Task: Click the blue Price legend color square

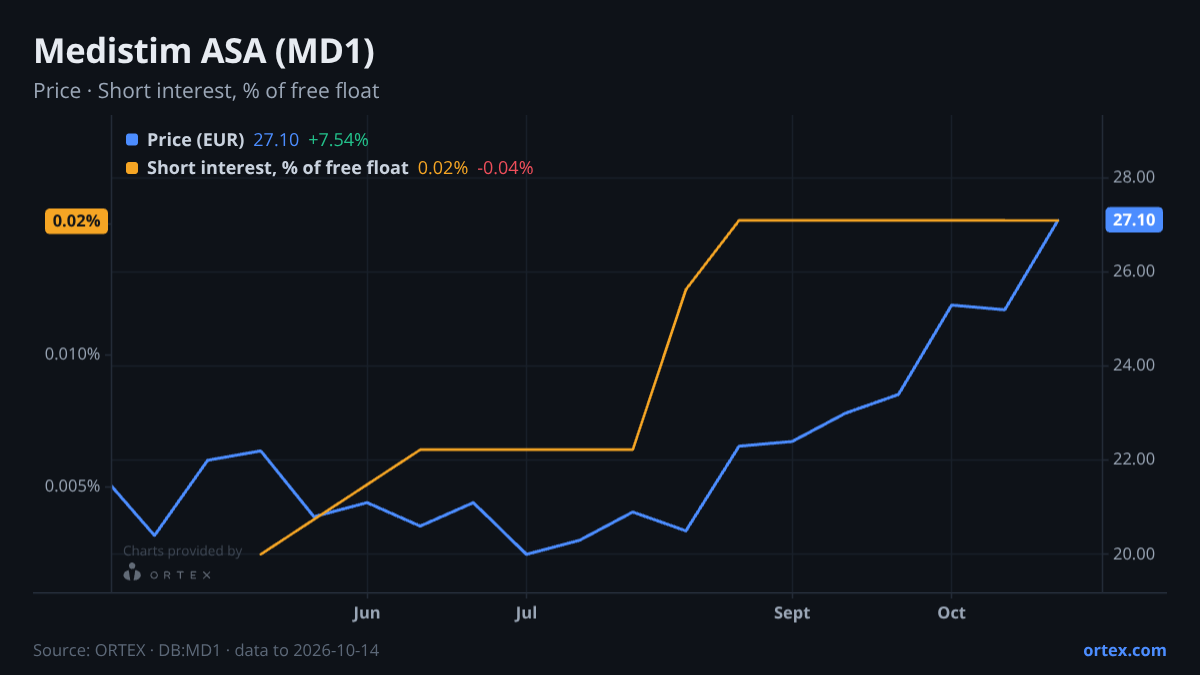Action: (x=132, y=140)
